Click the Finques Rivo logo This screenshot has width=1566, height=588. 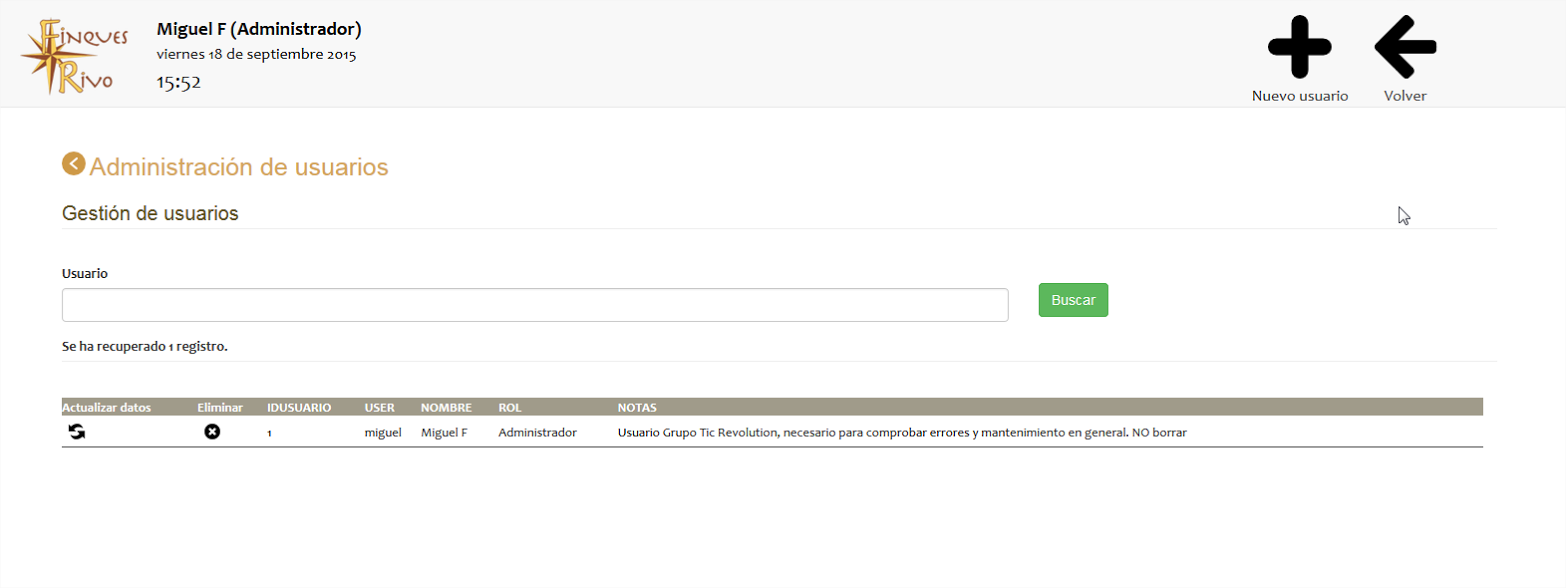pyautogui.click(x=75, y=55)
